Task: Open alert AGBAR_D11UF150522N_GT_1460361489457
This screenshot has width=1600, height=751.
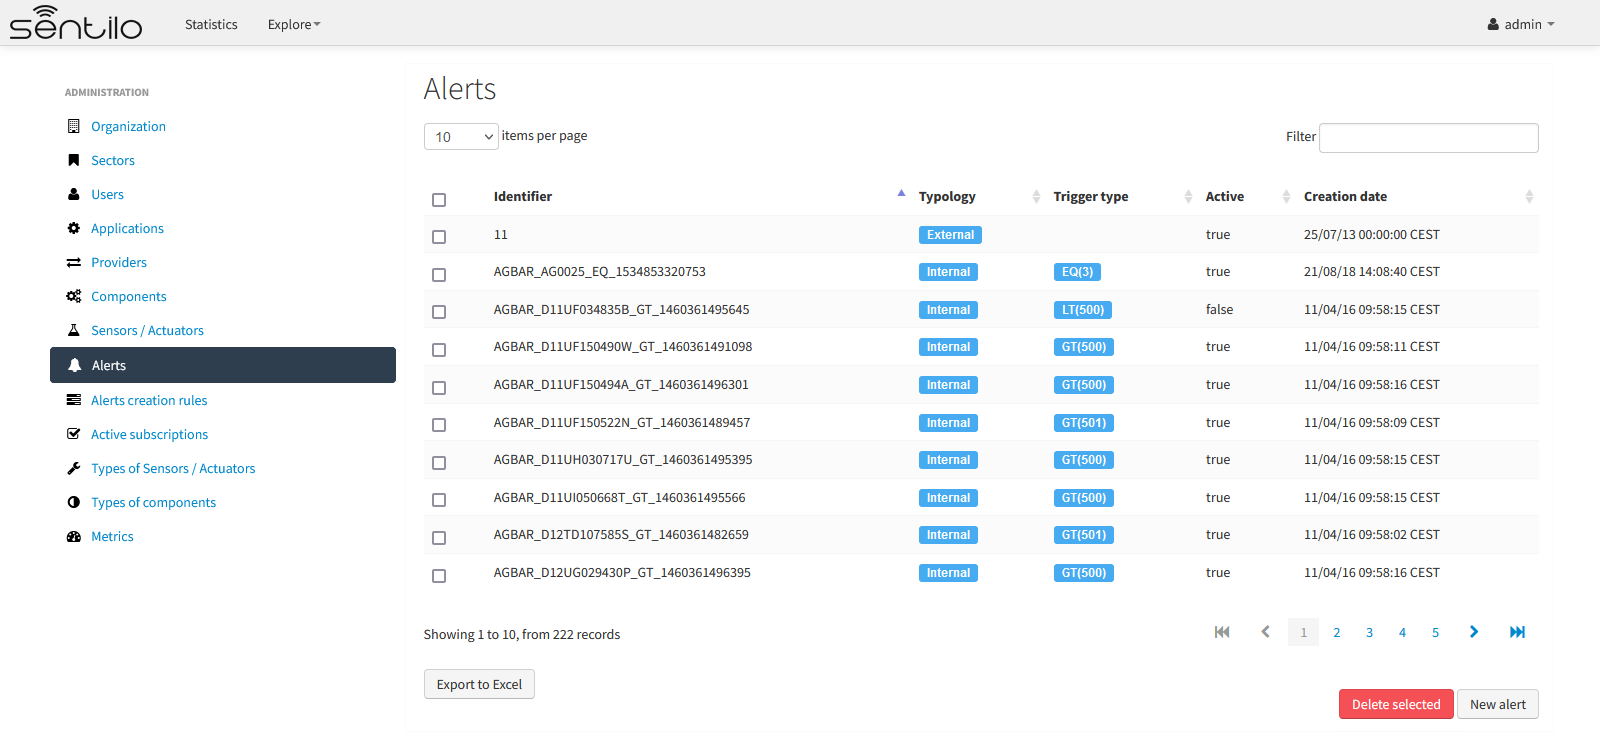Action: point(622,422)
